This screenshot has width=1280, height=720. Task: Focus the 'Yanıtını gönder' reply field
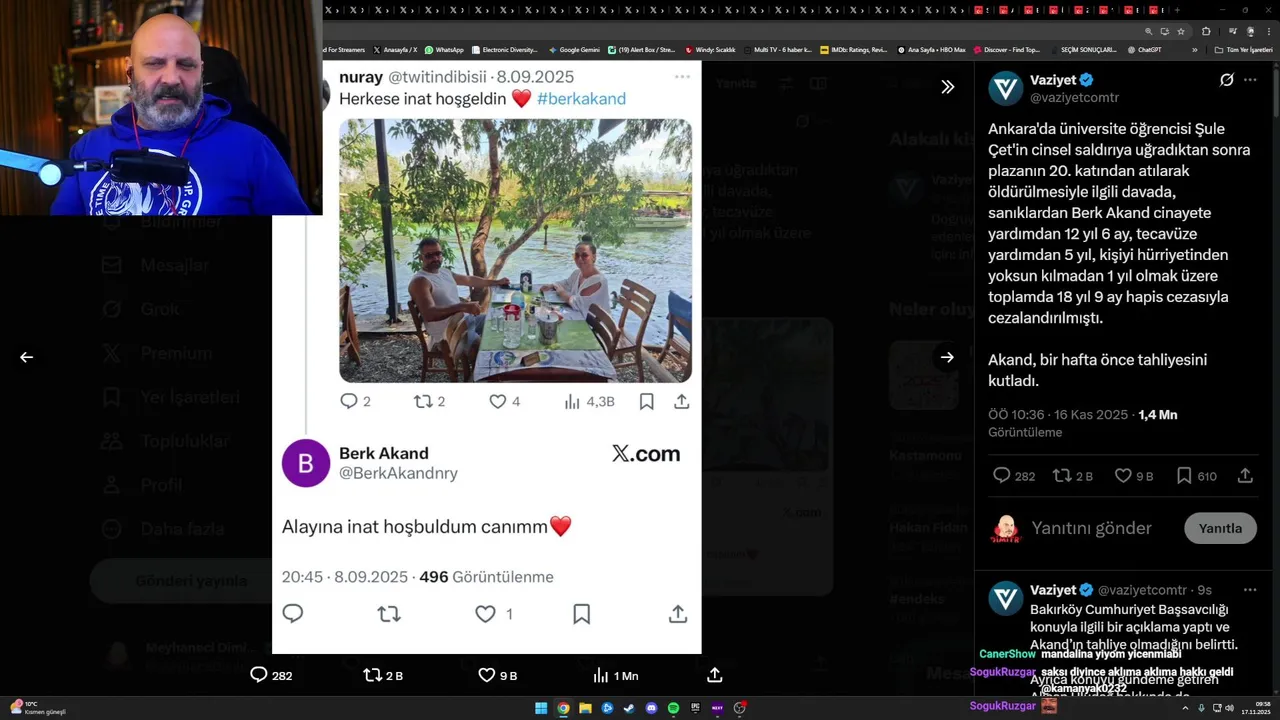pyautogui.click(x=1092, y=528)
